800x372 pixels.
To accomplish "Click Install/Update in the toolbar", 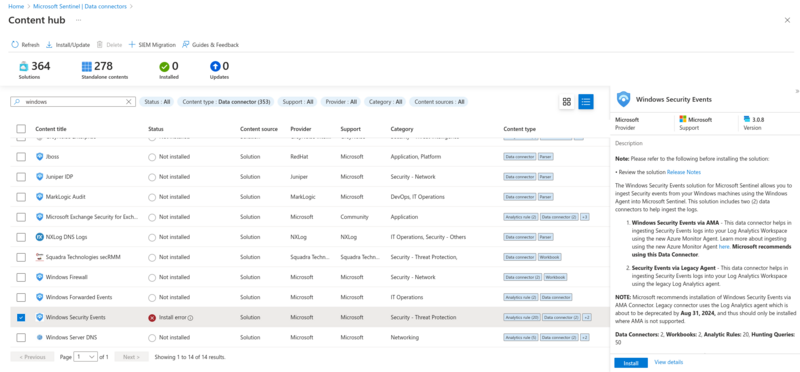I will point(68,45).
